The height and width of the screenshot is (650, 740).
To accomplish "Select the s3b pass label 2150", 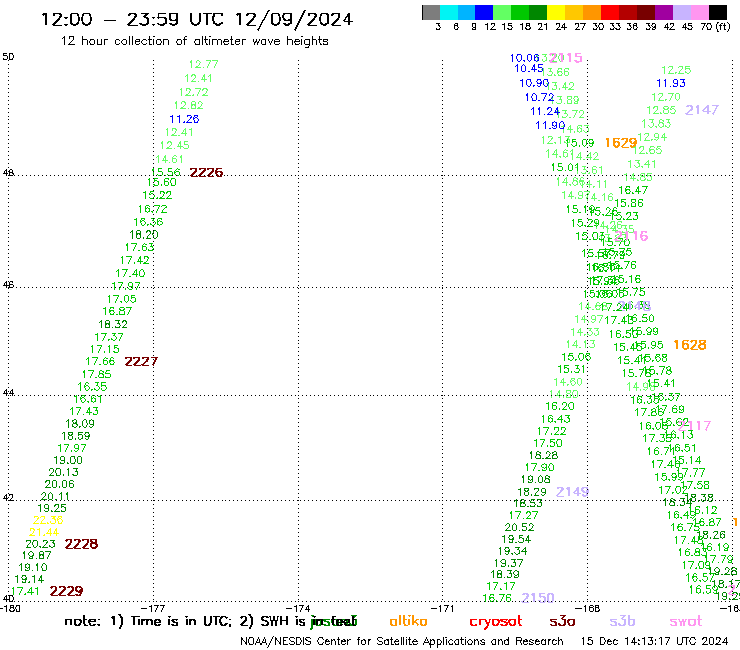I will pos(538,598).
